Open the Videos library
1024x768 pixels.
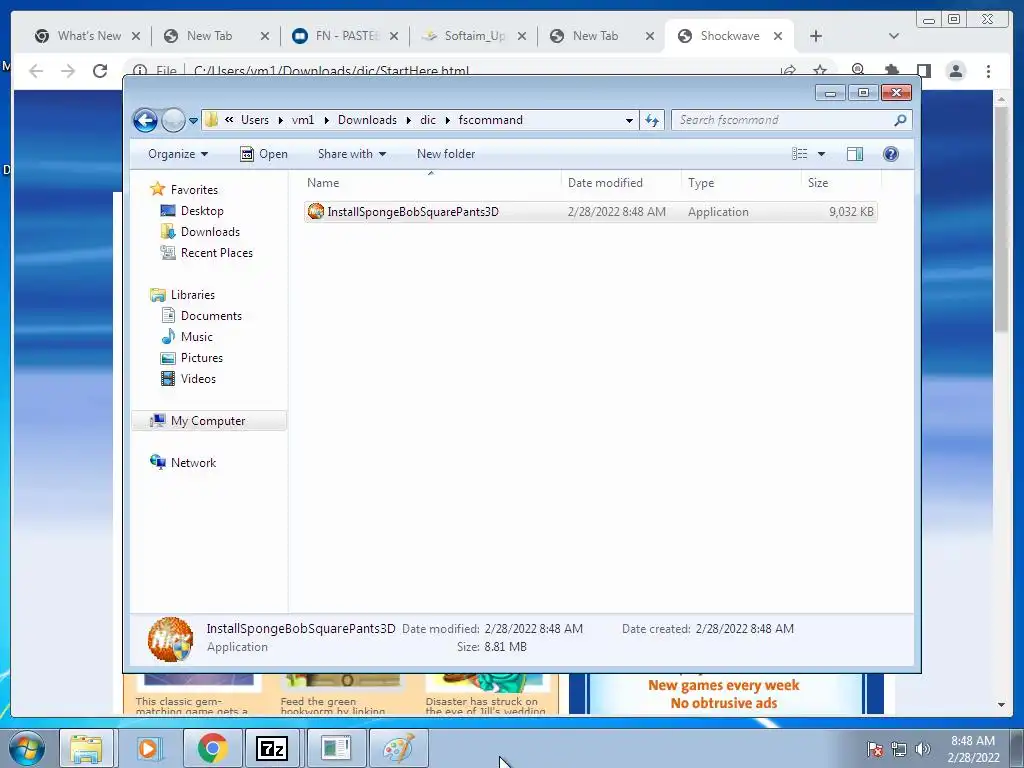(198, 379)
